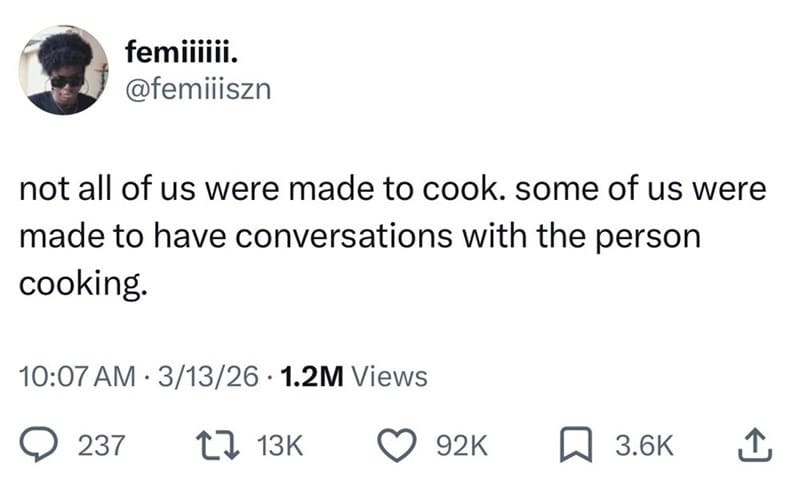Open the femiiiiii. profile avatar picture
800x498 pixels.
pos(63,71)
